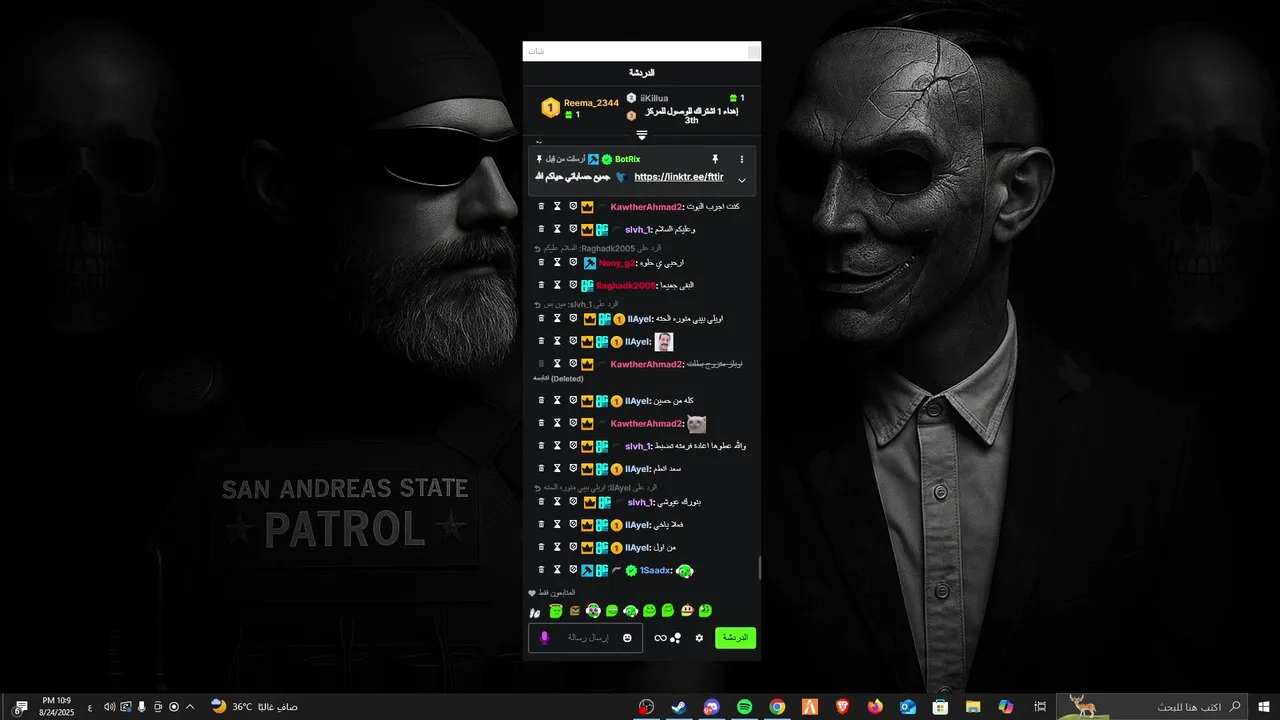Click the infinity channel points icon

660,638
